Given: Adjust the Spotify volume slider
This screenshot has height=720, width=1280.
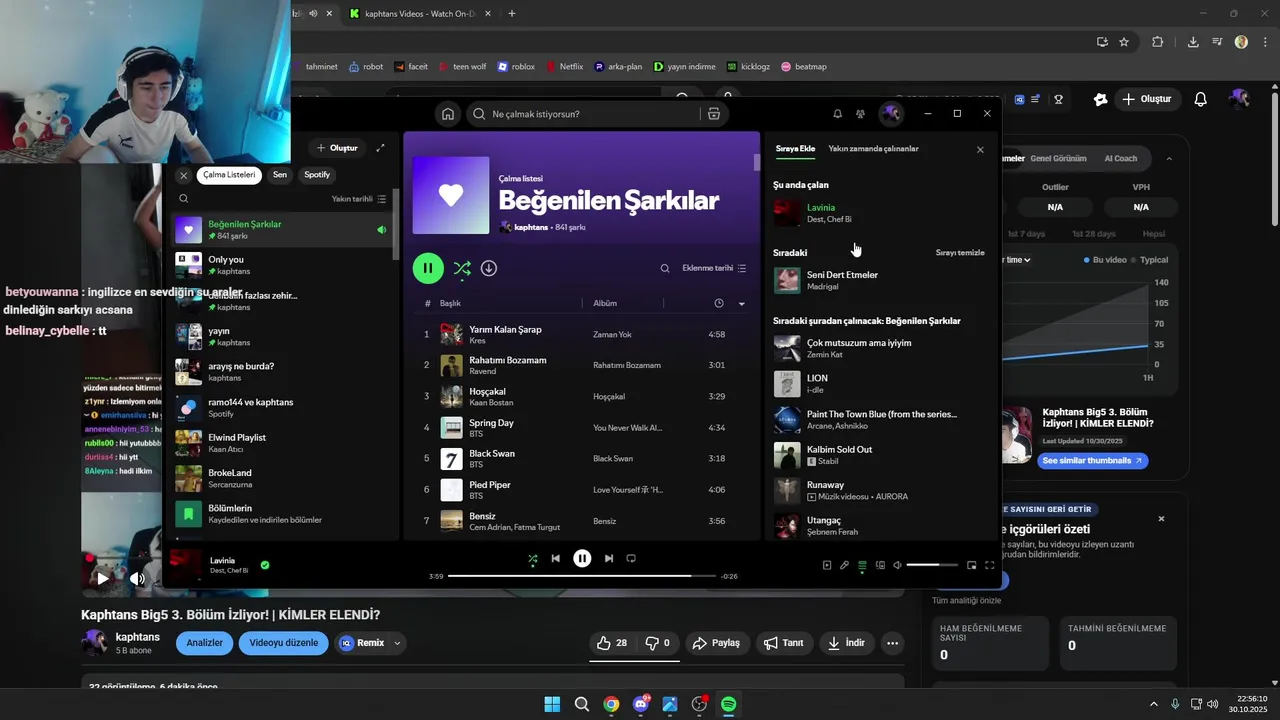Looking at the screenshot, I should coord(932,565).
